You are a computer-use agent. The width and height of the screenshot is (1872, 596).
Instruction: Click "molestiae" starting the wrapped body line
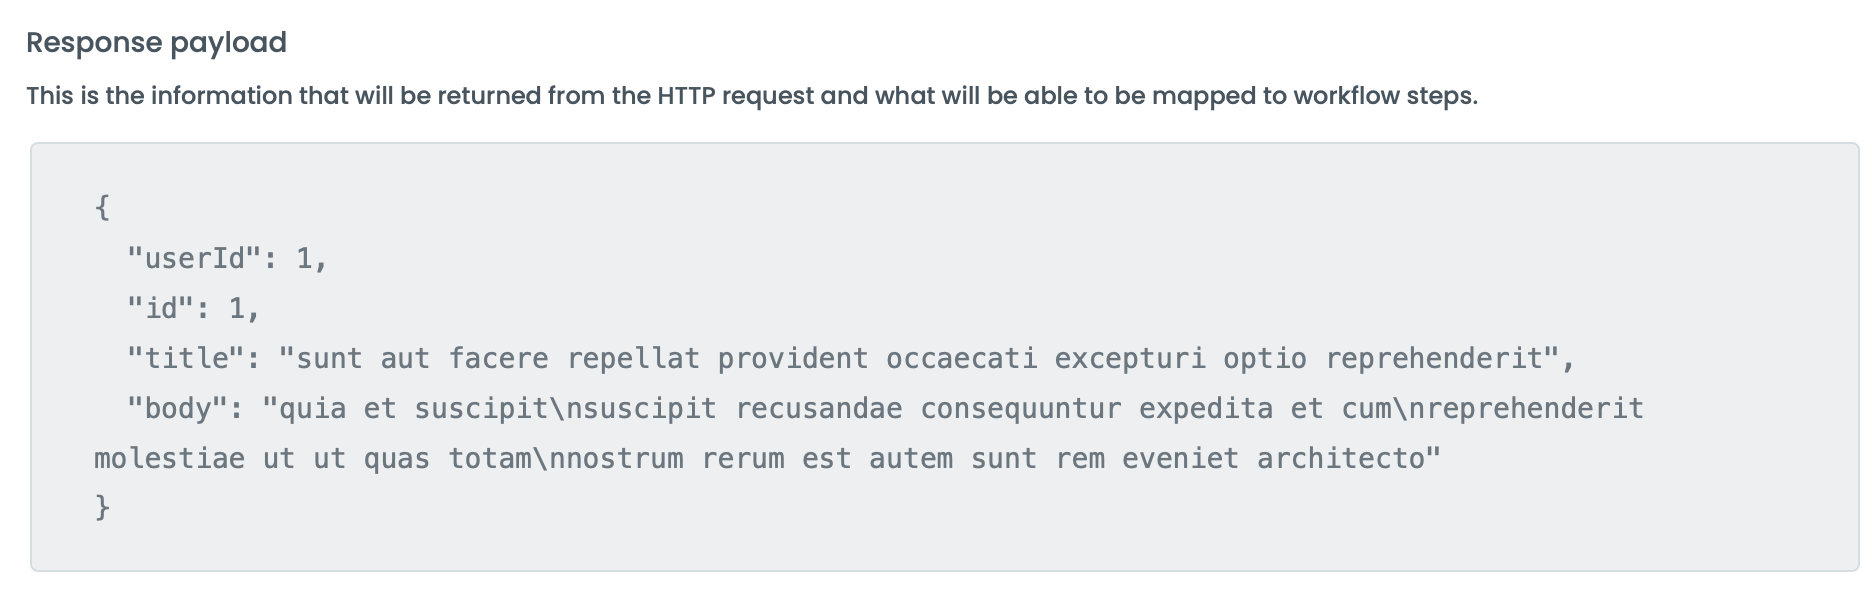(169, 459)
